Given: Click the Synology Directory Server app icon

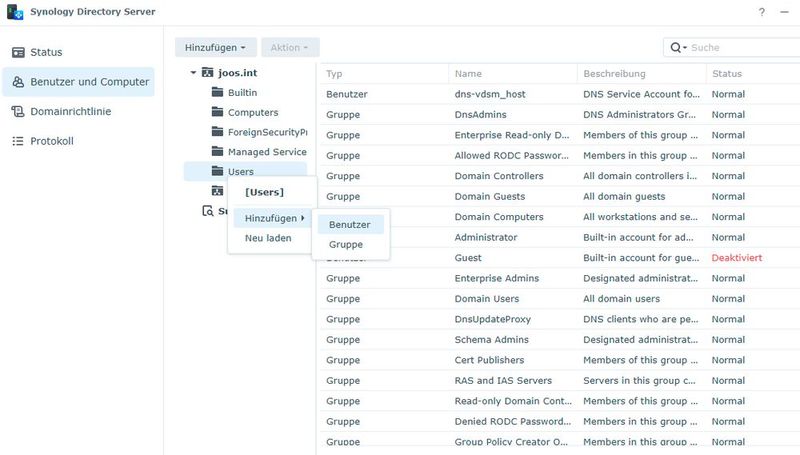Looking at the screenshot, I should pyautogui.click(x=15, y=12).
